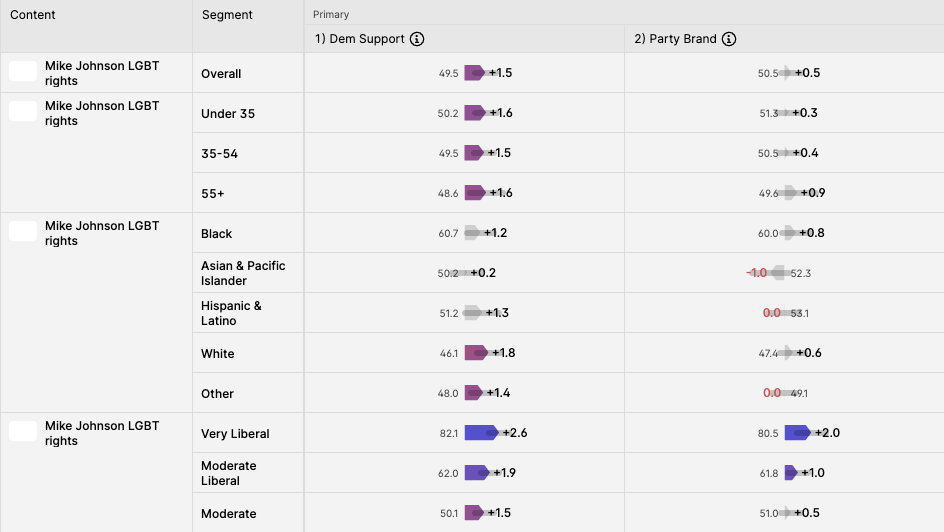This screenshot has height=532, width=944.
Task: Click Mike Johnson LGBT rights beside Black
Action: 102,233
